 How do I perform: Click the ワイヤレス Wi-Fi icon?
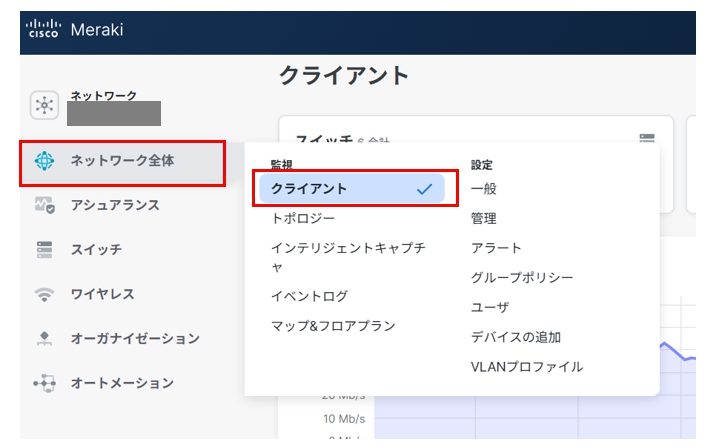pos(44,295)
